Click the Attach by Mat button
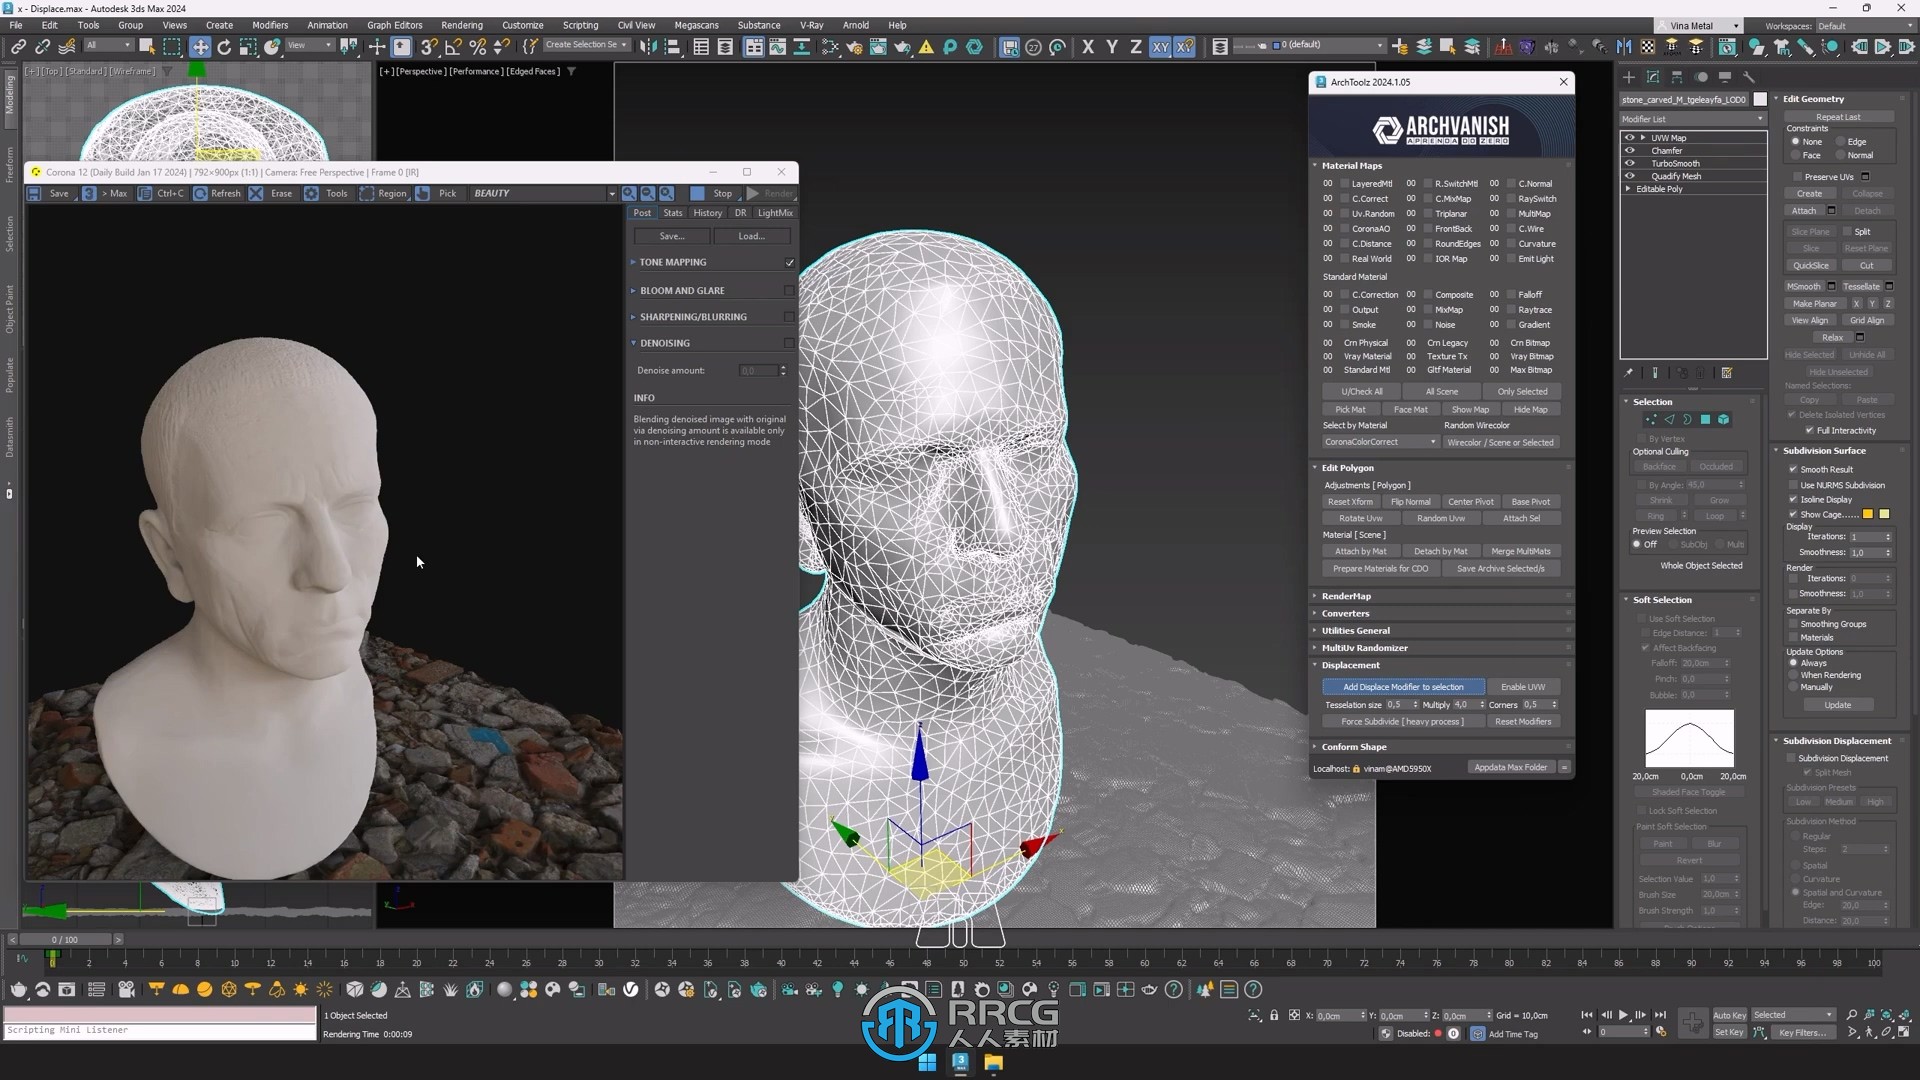The height and width of the screenshot is (1080, 1920). (1360, 551)
